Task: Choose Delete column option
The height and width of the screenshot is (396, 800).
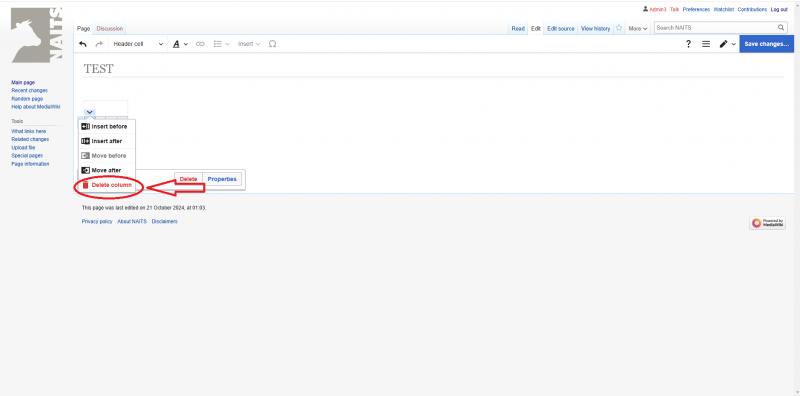Action: point(107,185)
